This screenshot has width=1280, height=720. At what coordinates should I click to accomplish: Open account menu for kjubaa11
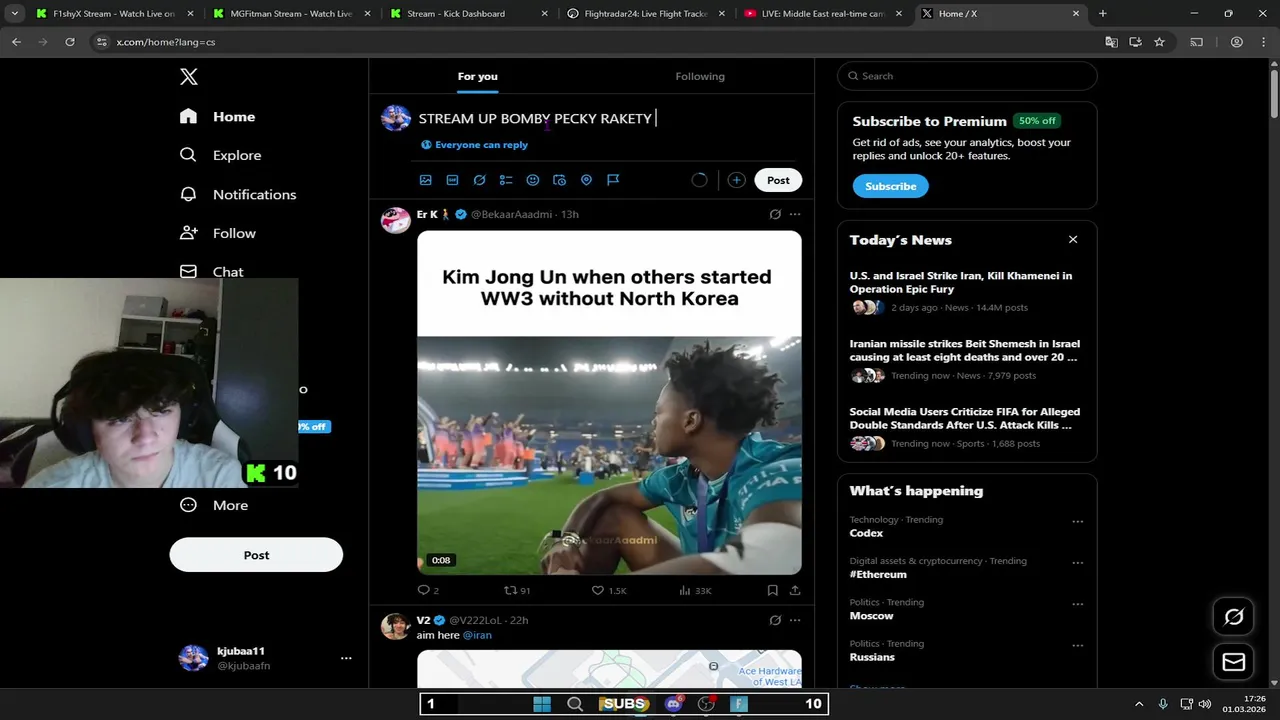265,657
